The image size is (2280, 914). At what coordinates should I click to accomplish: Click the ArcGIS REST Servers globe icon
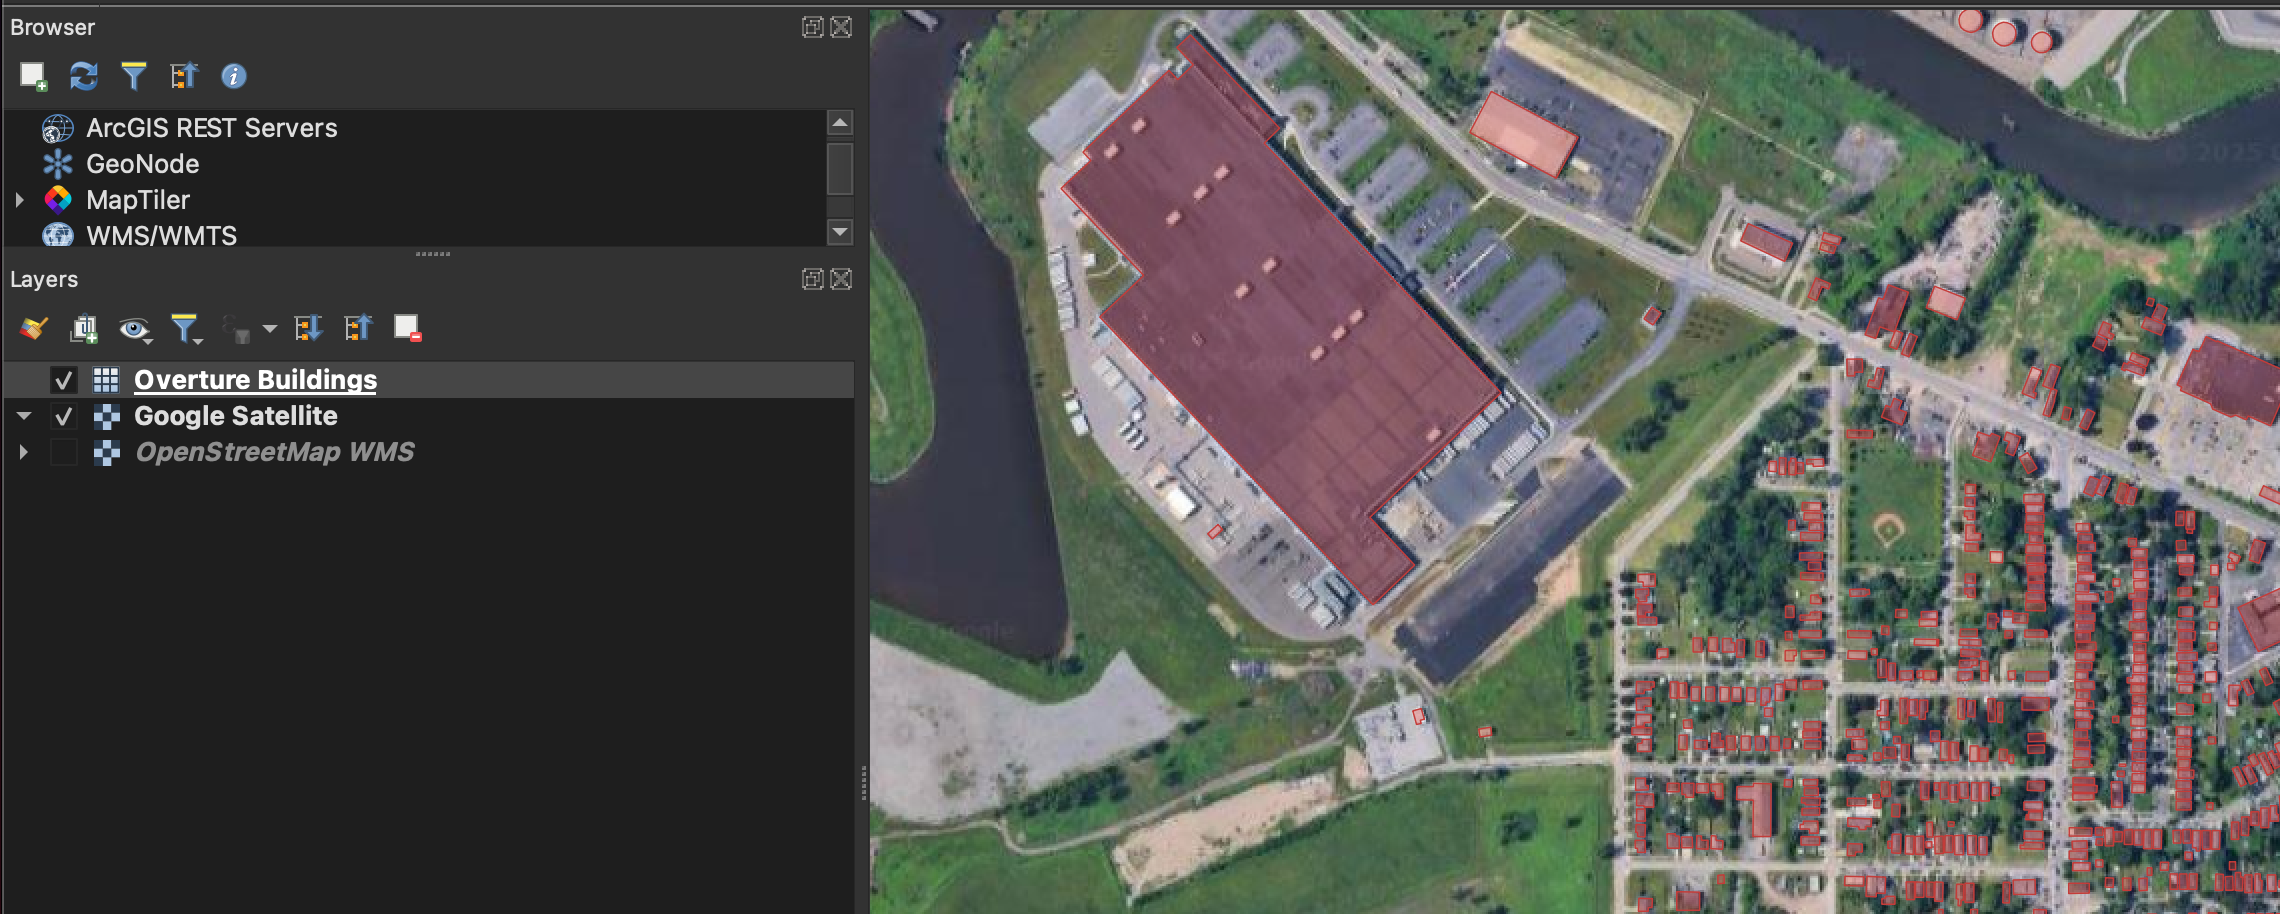click(58, 128)
